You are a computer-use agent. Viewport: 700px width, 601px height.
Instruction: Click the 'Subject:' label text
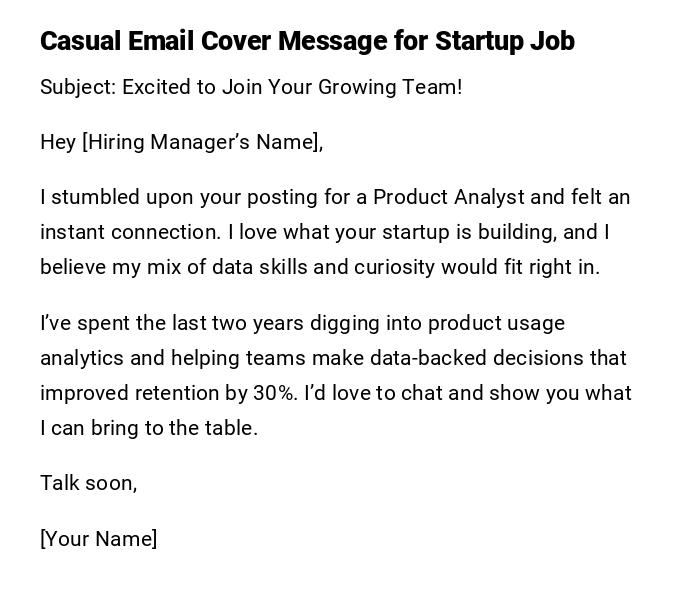pyautogui.click(x=78, y=87)
